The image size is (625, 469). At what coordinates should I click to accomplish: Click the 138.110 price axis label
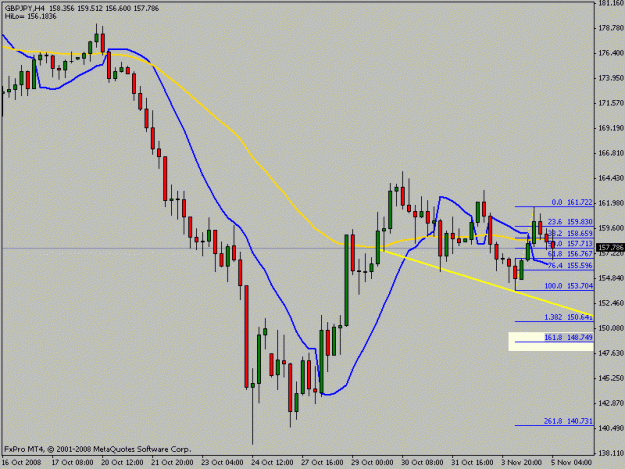(x=611, y=453)
